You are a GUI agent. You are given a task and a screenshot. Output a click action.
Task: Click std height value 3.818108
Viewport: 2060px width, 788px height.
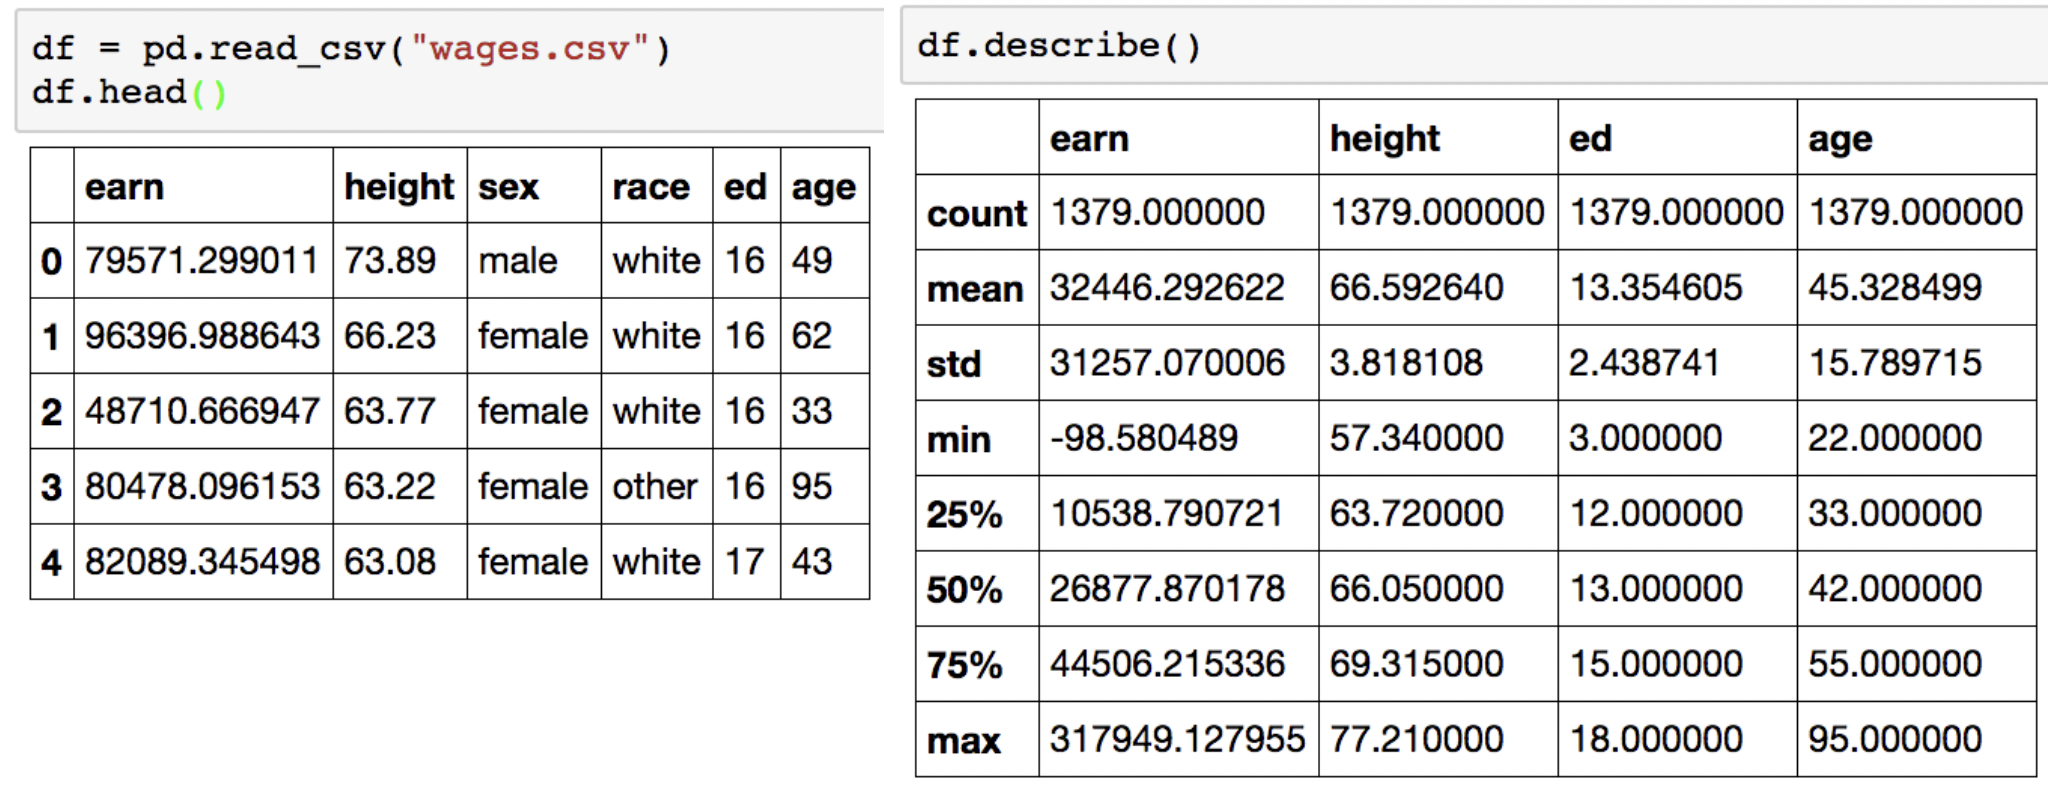(x=1406, y=362)
